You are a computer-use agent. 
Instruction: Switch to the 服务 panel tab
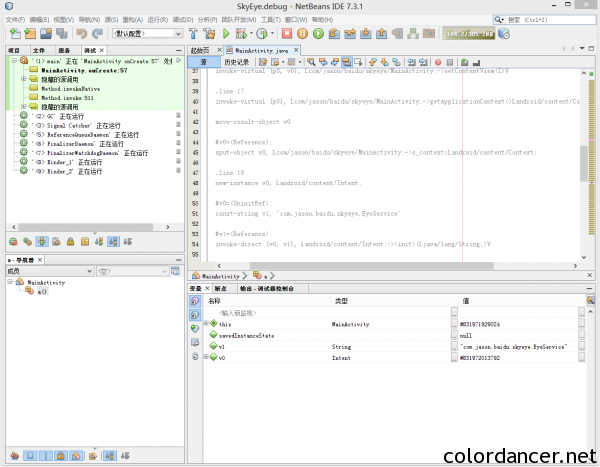pyautogui.click(x=64, y=51)
